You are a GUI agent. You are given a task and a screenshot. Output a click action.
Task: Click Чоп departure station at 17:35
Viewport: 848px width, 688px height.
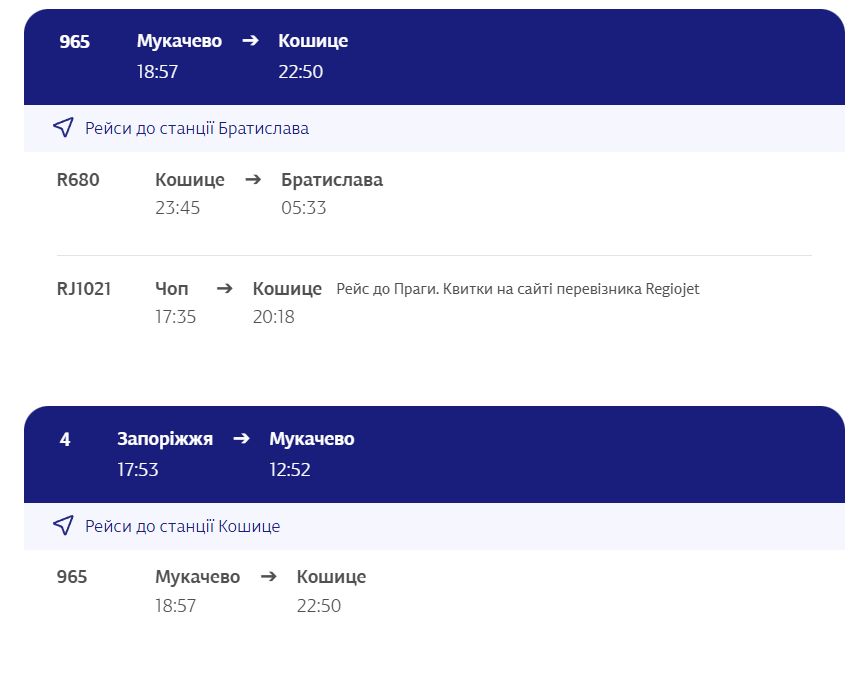pyautogui.click(x=171, y=289)
